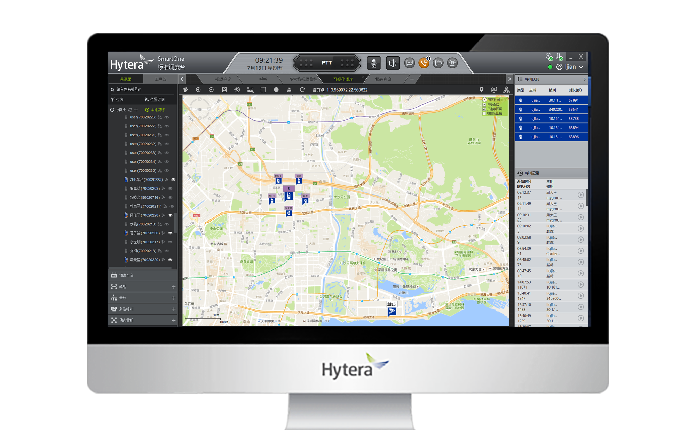Image resolution: width=696 pixels, height=430 pixels.
Task: Open the third tab of the center tab strip
Action: tap(304, 79)
